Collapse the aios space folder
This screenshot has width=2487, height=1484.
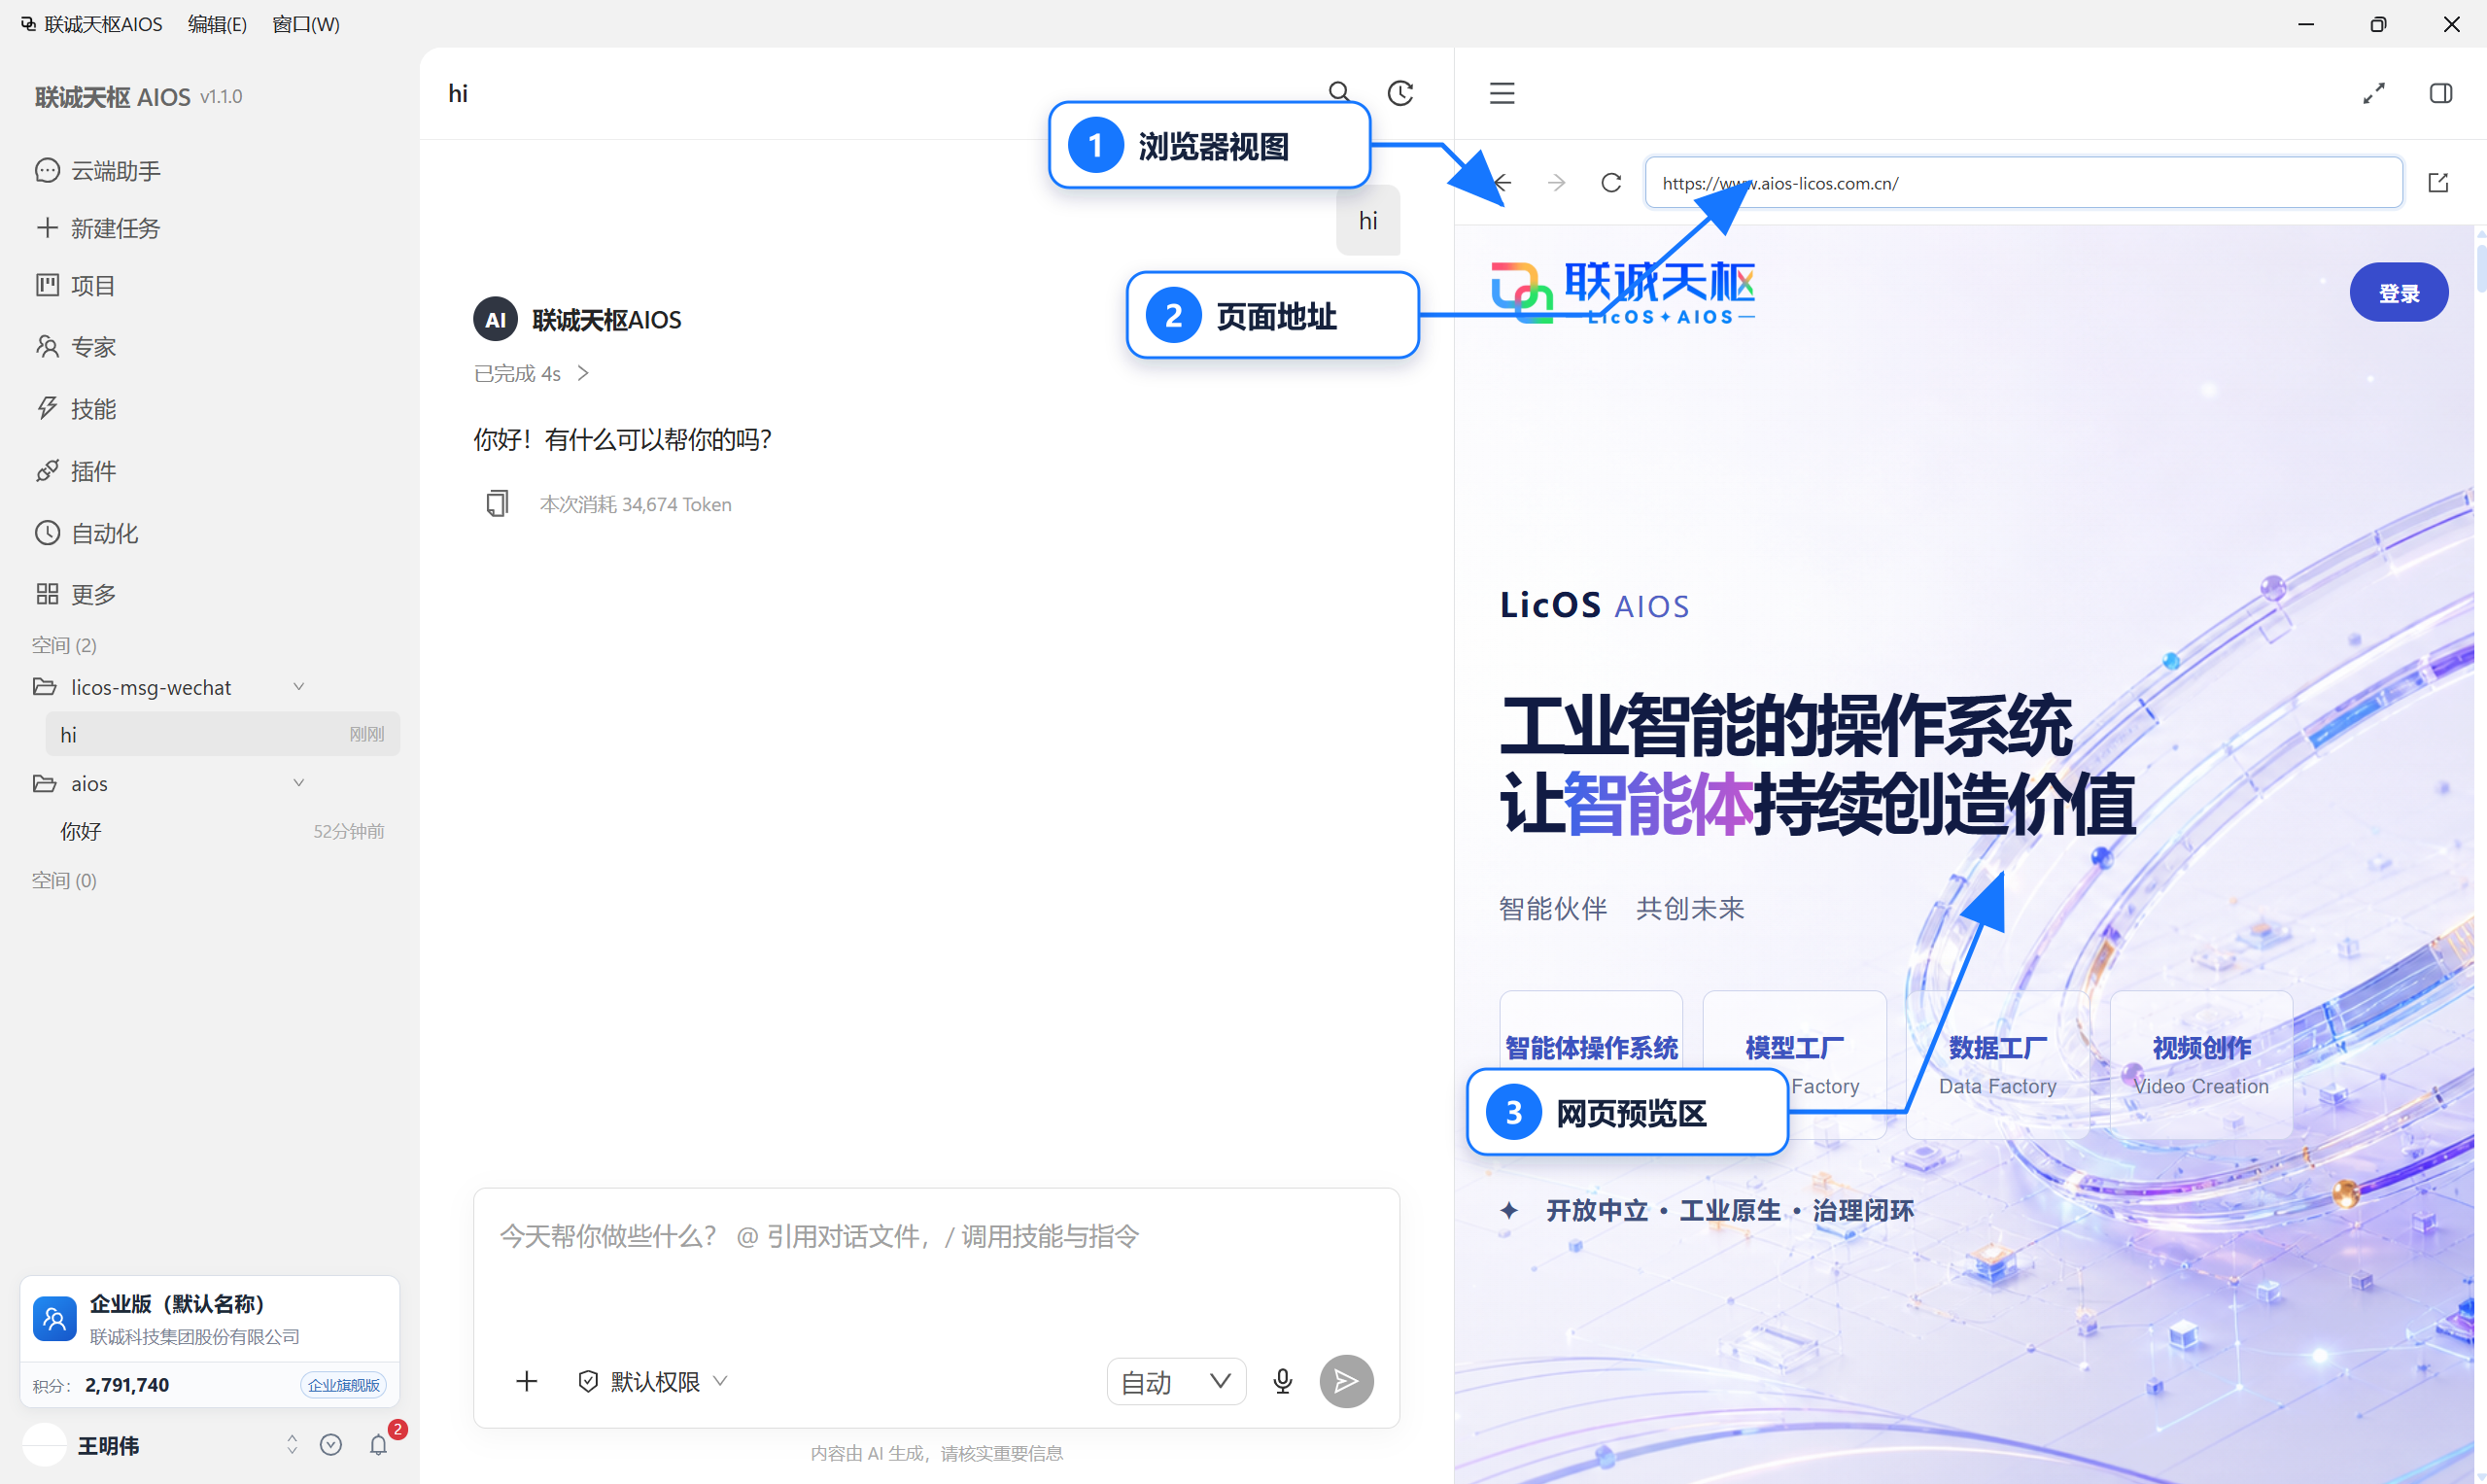[298, 783]
